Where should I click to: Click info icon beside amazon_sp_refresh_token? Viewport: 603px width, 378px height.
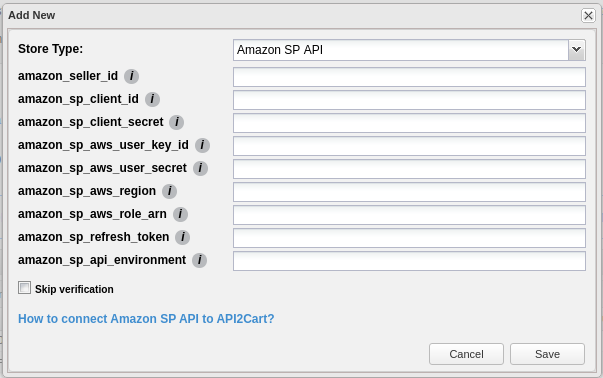(x=183, y=237)
